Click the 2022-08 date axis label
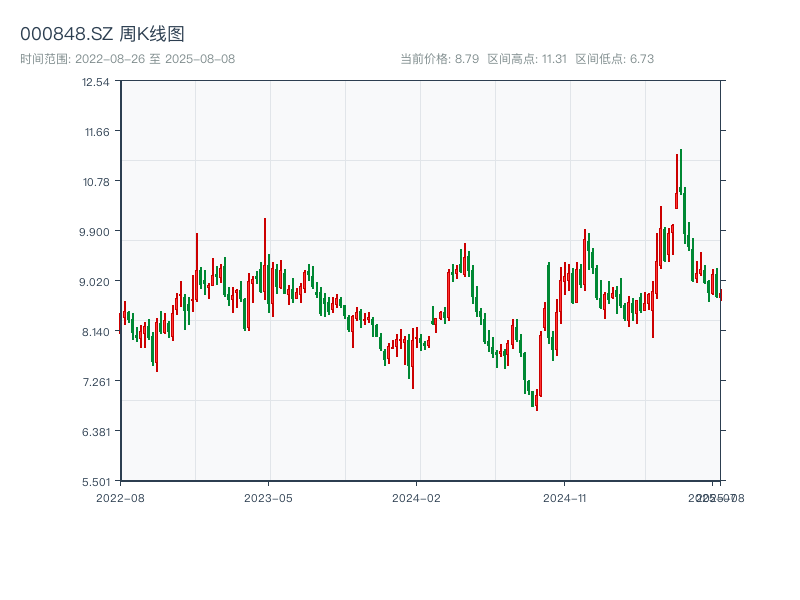Screen dimensions: 800x600 120,497
